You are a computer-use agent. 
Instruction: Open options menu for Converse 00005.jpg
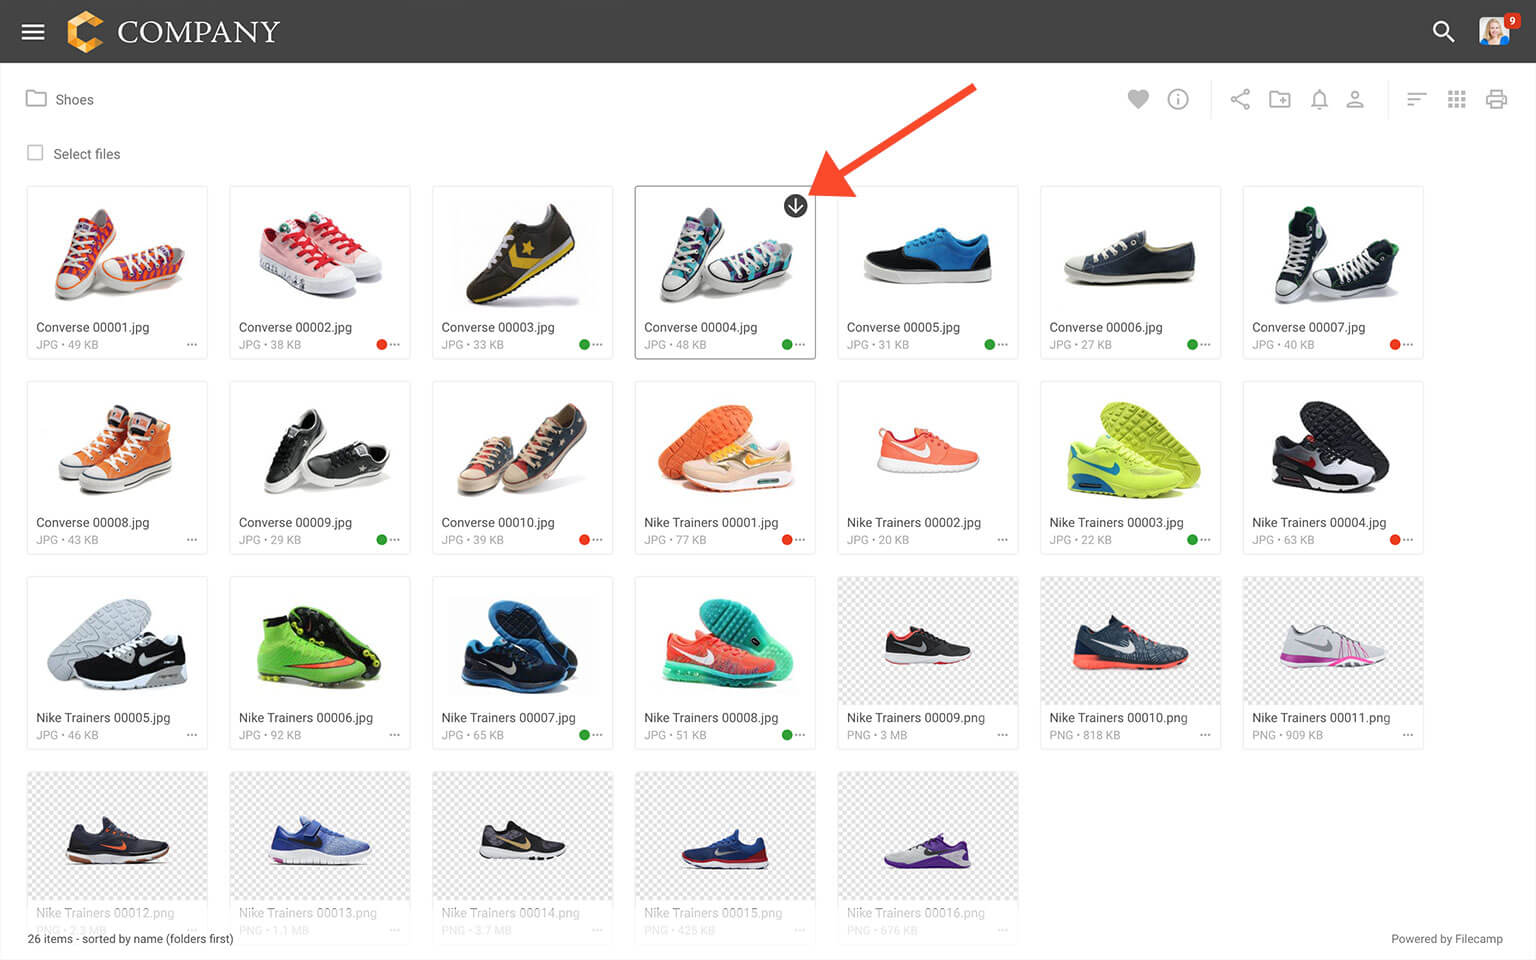coord(1002,345)
